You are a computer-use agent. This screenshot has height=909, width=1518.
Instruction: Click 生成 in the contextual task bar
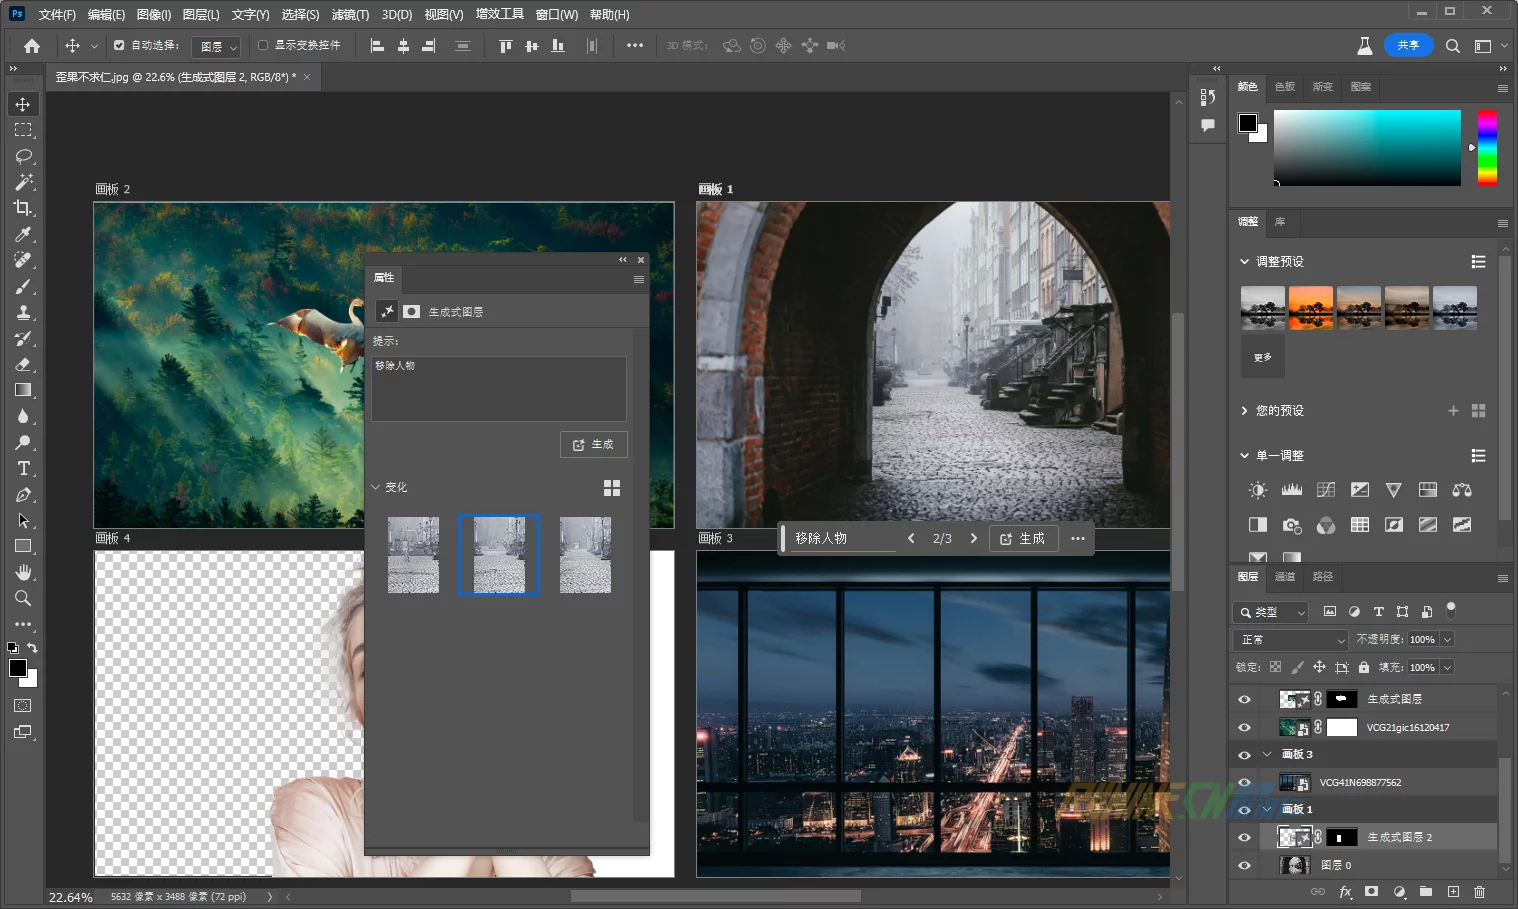tap(1023, 538)
